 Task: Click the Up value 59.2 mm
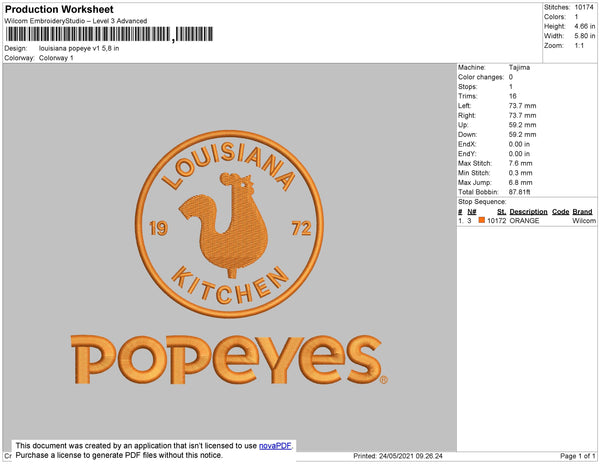point(522,125)
